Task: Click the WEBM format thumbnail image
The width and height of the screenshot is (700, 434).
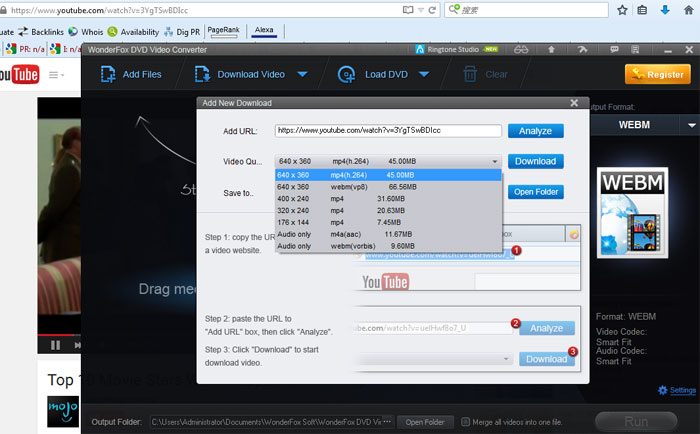Action: coord(633,213)
